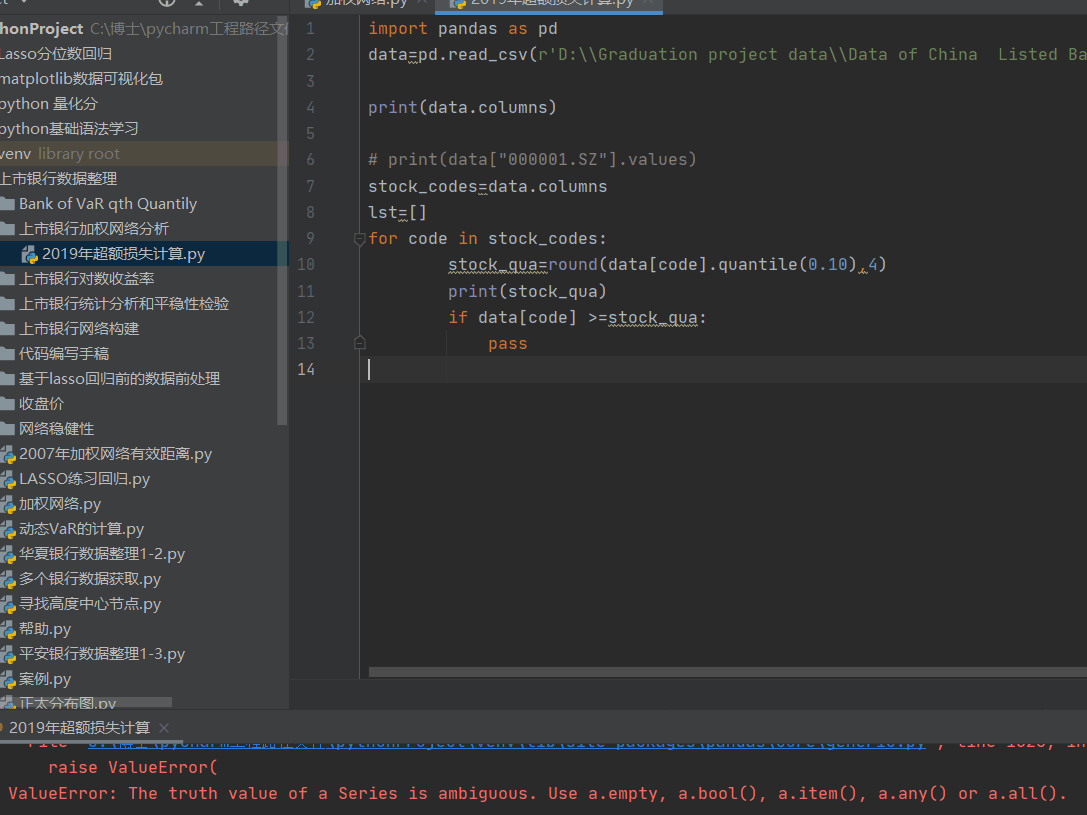Collapse the for loop with the line 9 fold arrow
The image size is (1087, 815).
pyautogui.click(x=358, y=238)
